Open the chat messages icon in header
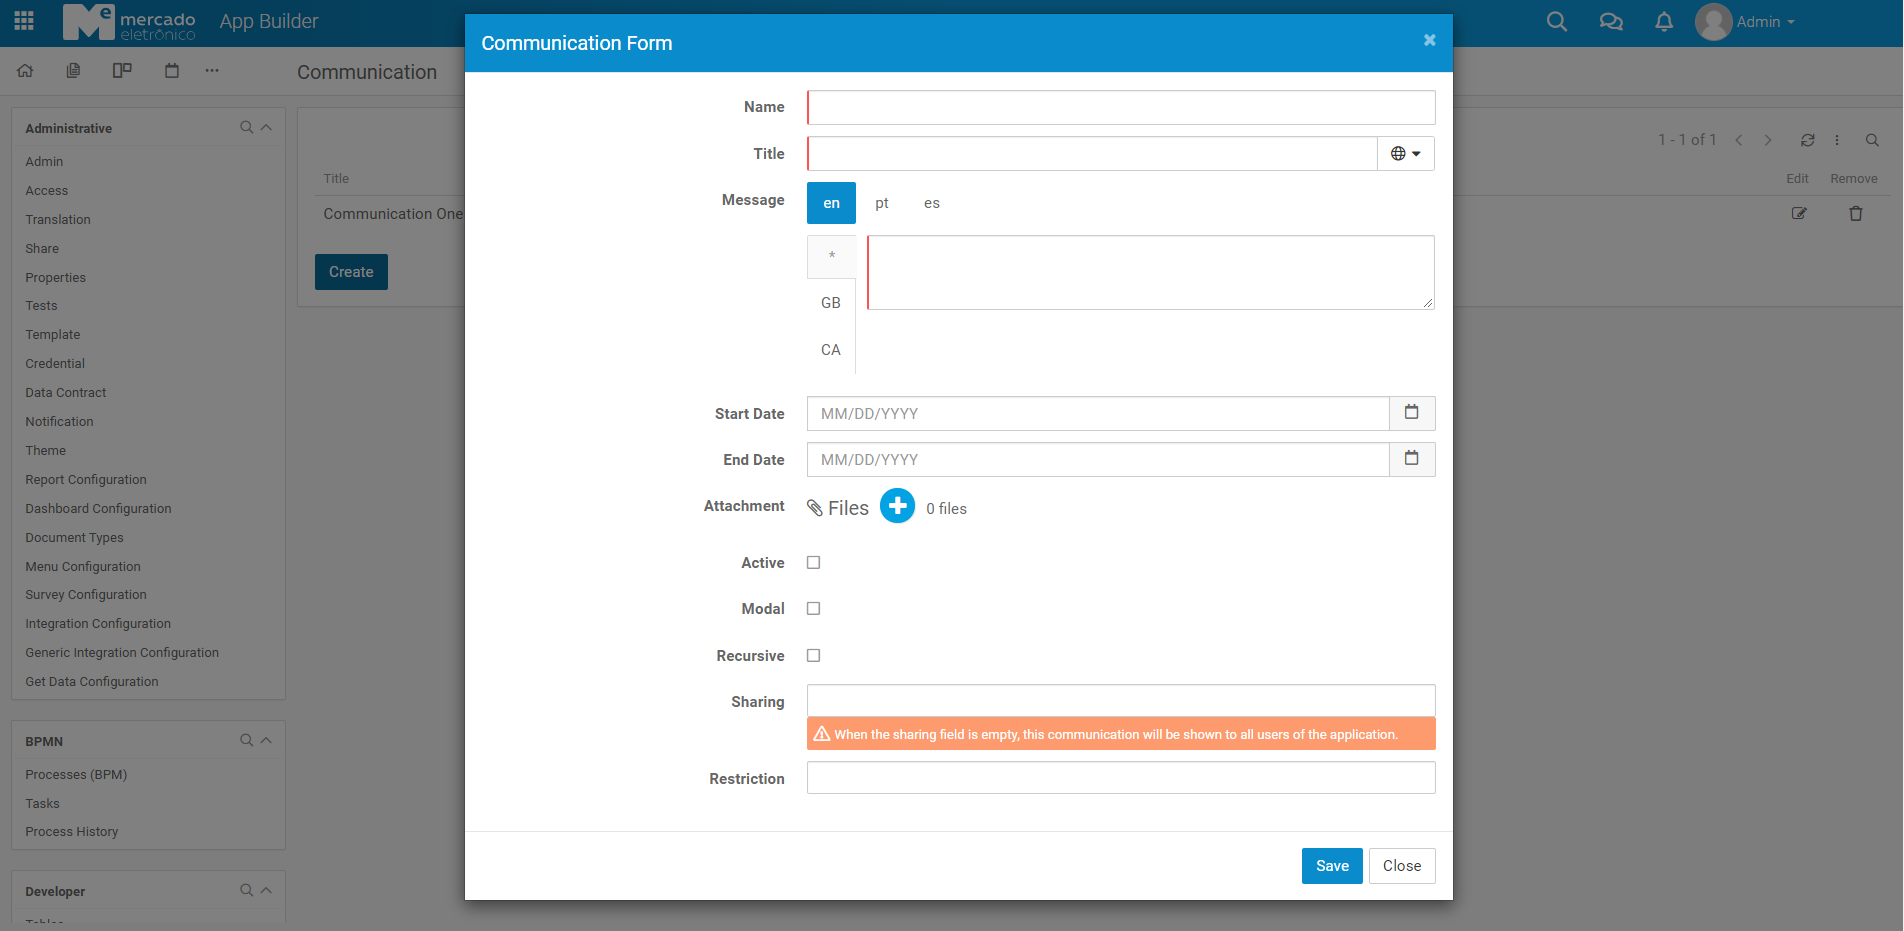 tap(1610, 22)
